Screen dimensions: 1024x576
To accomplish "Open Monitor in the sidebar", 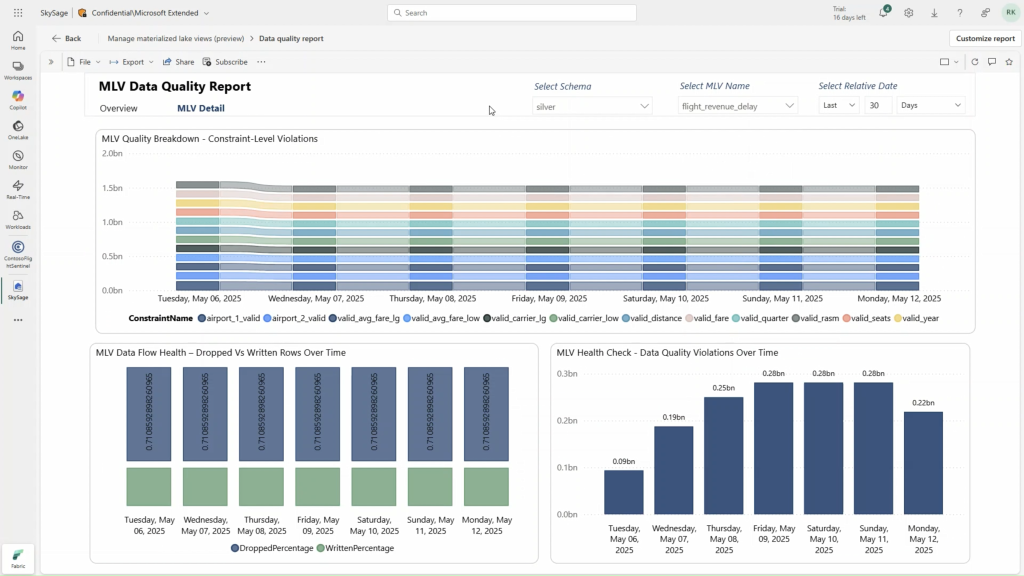I will [x=18, y=160].
